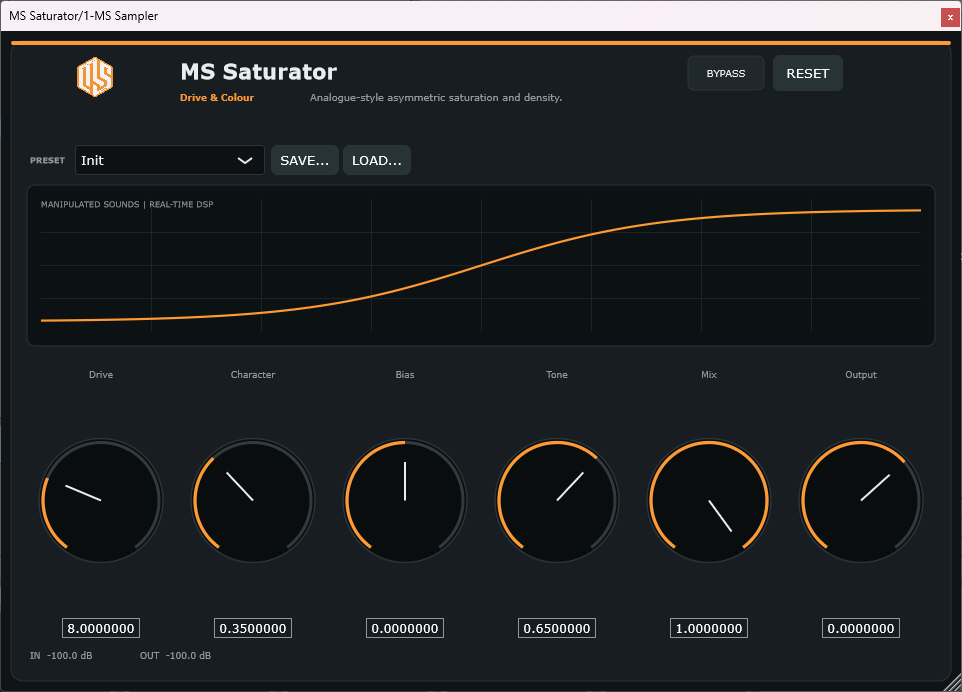The height and width of the screenshot is (692, 962).
Task: Click the 'MS Saturator/1-MS Sampler' window title
Action: tap(83, 16)
